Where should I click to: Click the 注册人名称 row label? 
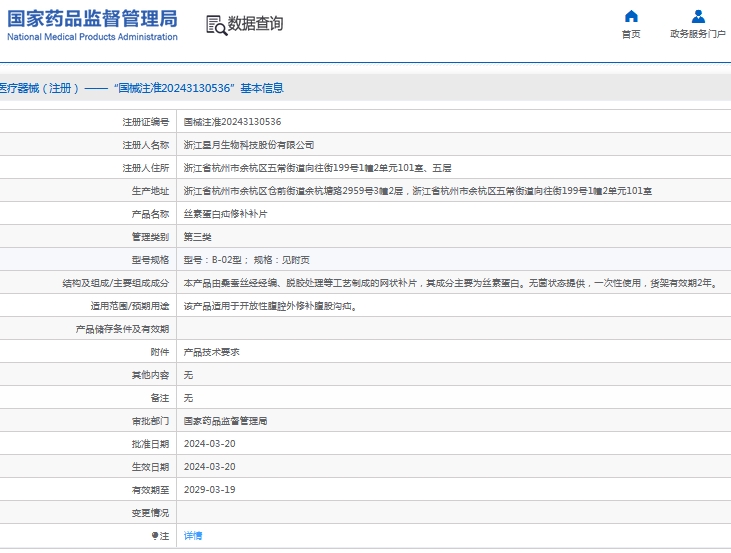click(x=145, y=145)
